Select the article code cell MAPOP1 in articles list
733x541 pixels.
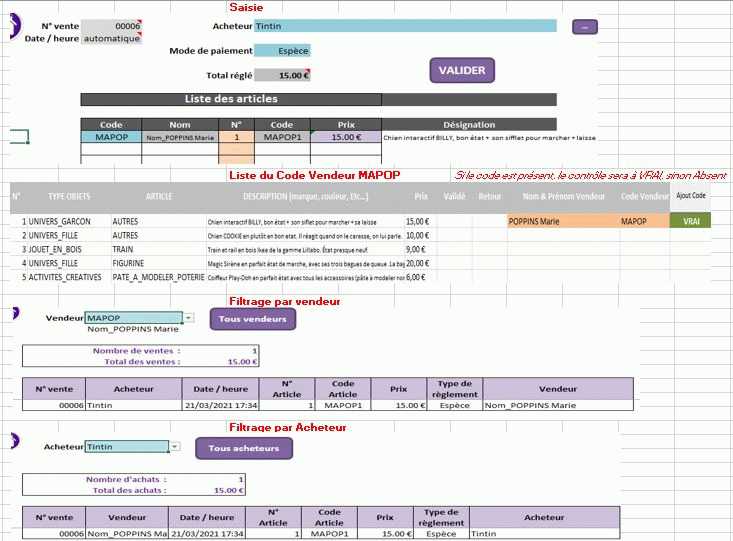pyautogui.click(x=282, y=137)
